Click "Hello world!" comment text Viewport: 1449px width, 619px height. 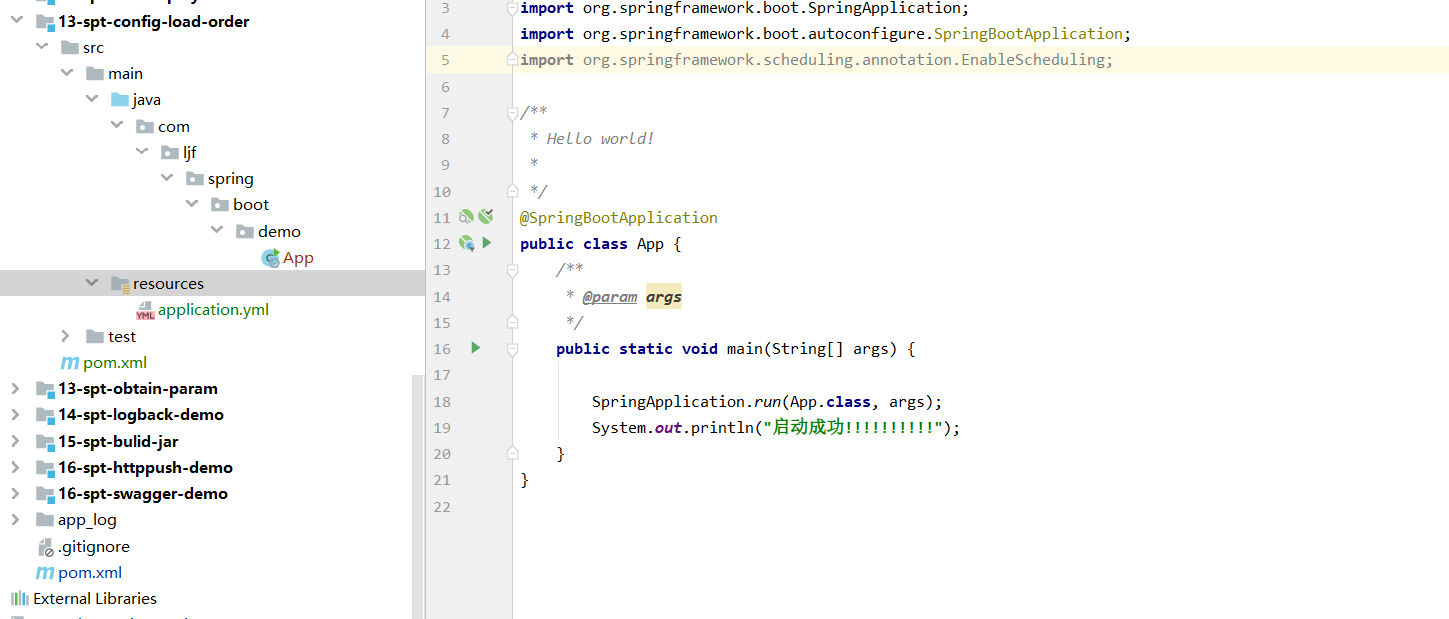click(x=600, y=139)
